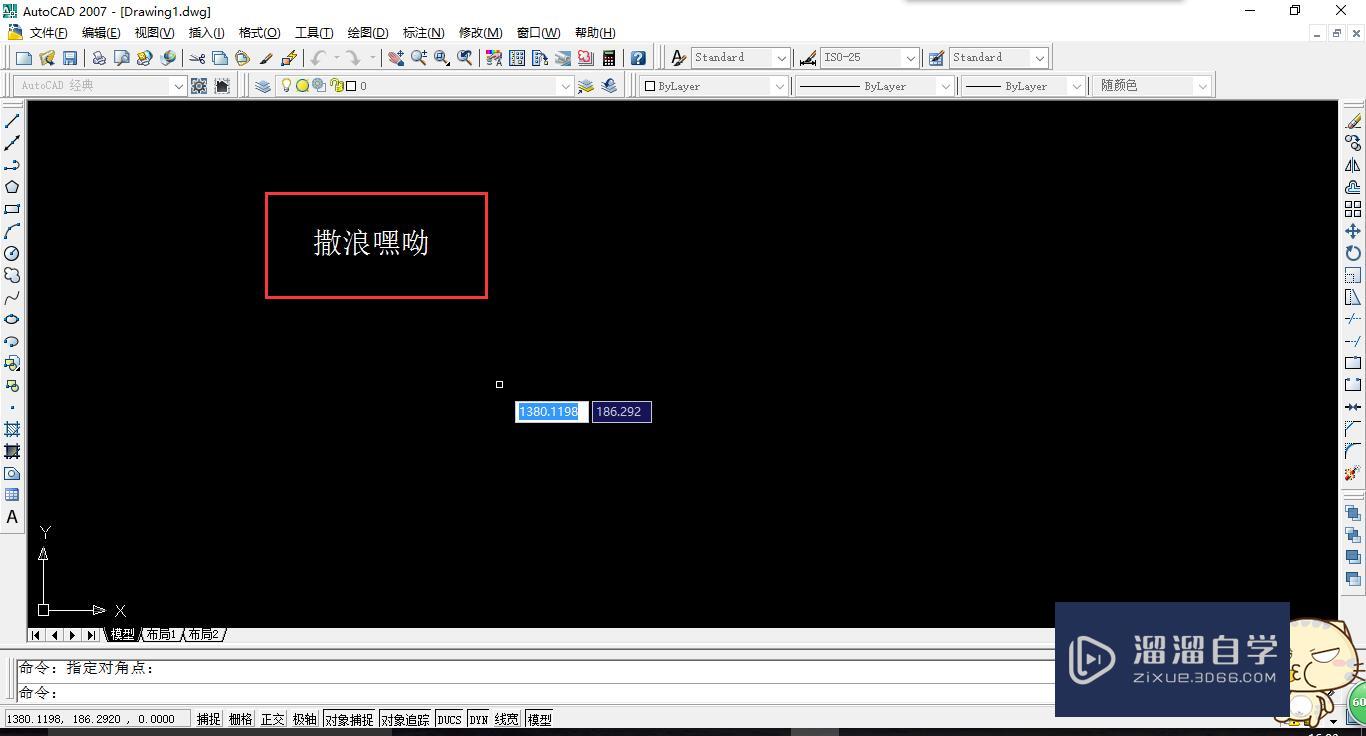Select the Offset tool
This screenshot has width=1366, height=736.
[x=1353, y=187]
